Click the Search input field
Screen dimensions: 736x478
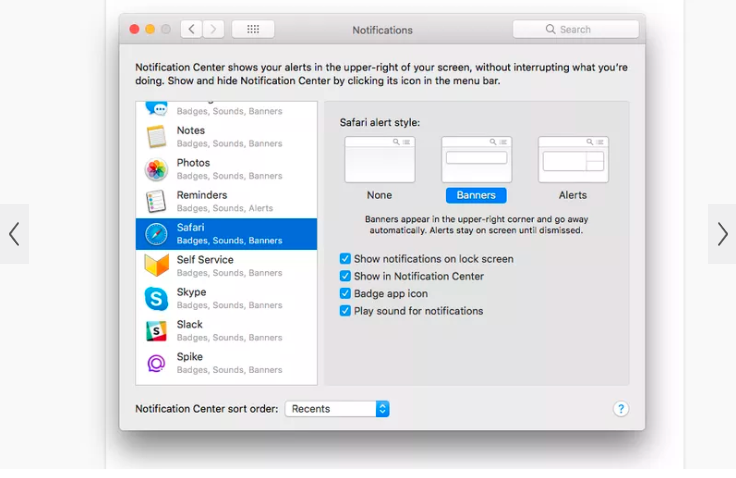click(575, 29)
